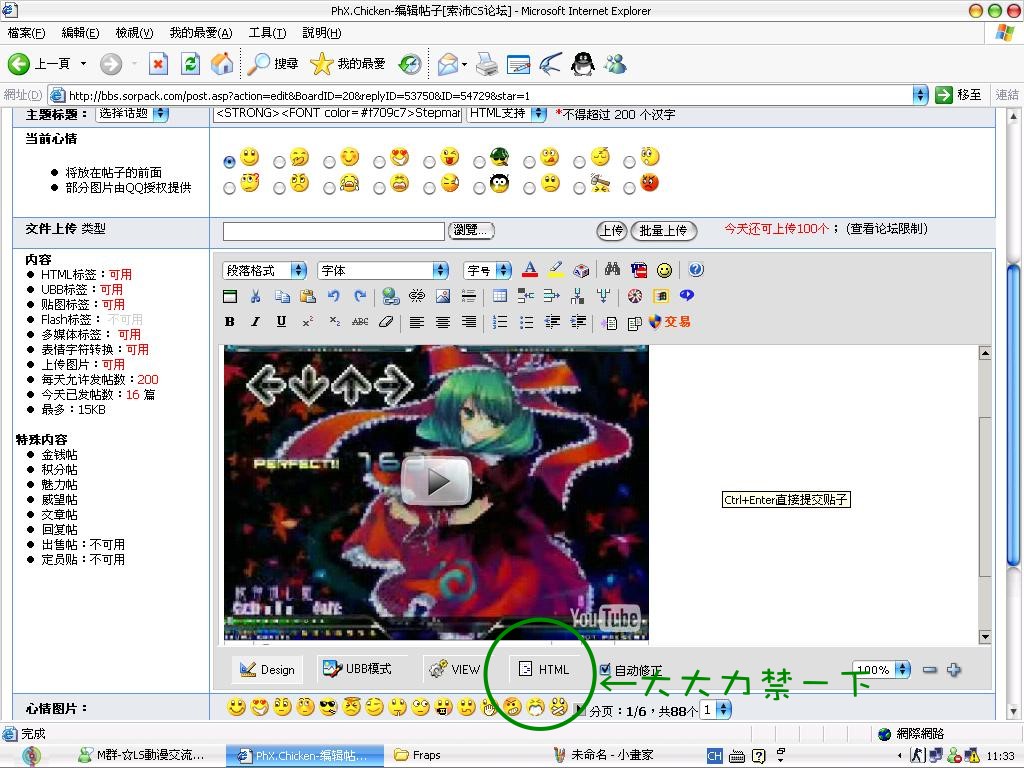Select the first smiley mood radio button

click(x=230, y=161)
